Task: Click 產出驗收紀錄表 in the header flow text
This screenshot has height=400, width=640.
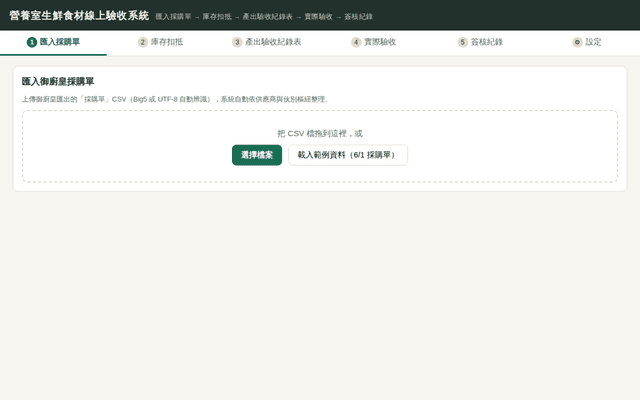Action: pos(267,17)
